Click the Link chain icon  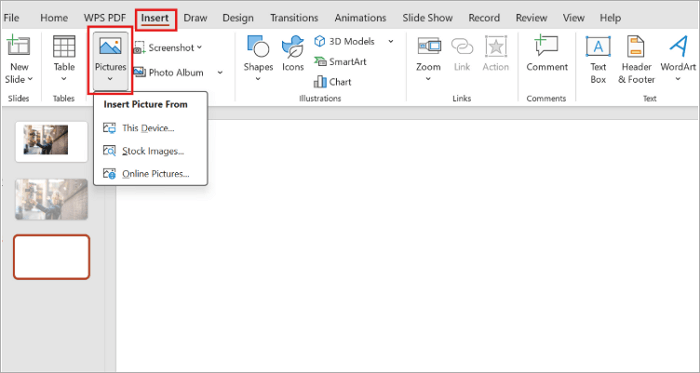pos(462,46)
